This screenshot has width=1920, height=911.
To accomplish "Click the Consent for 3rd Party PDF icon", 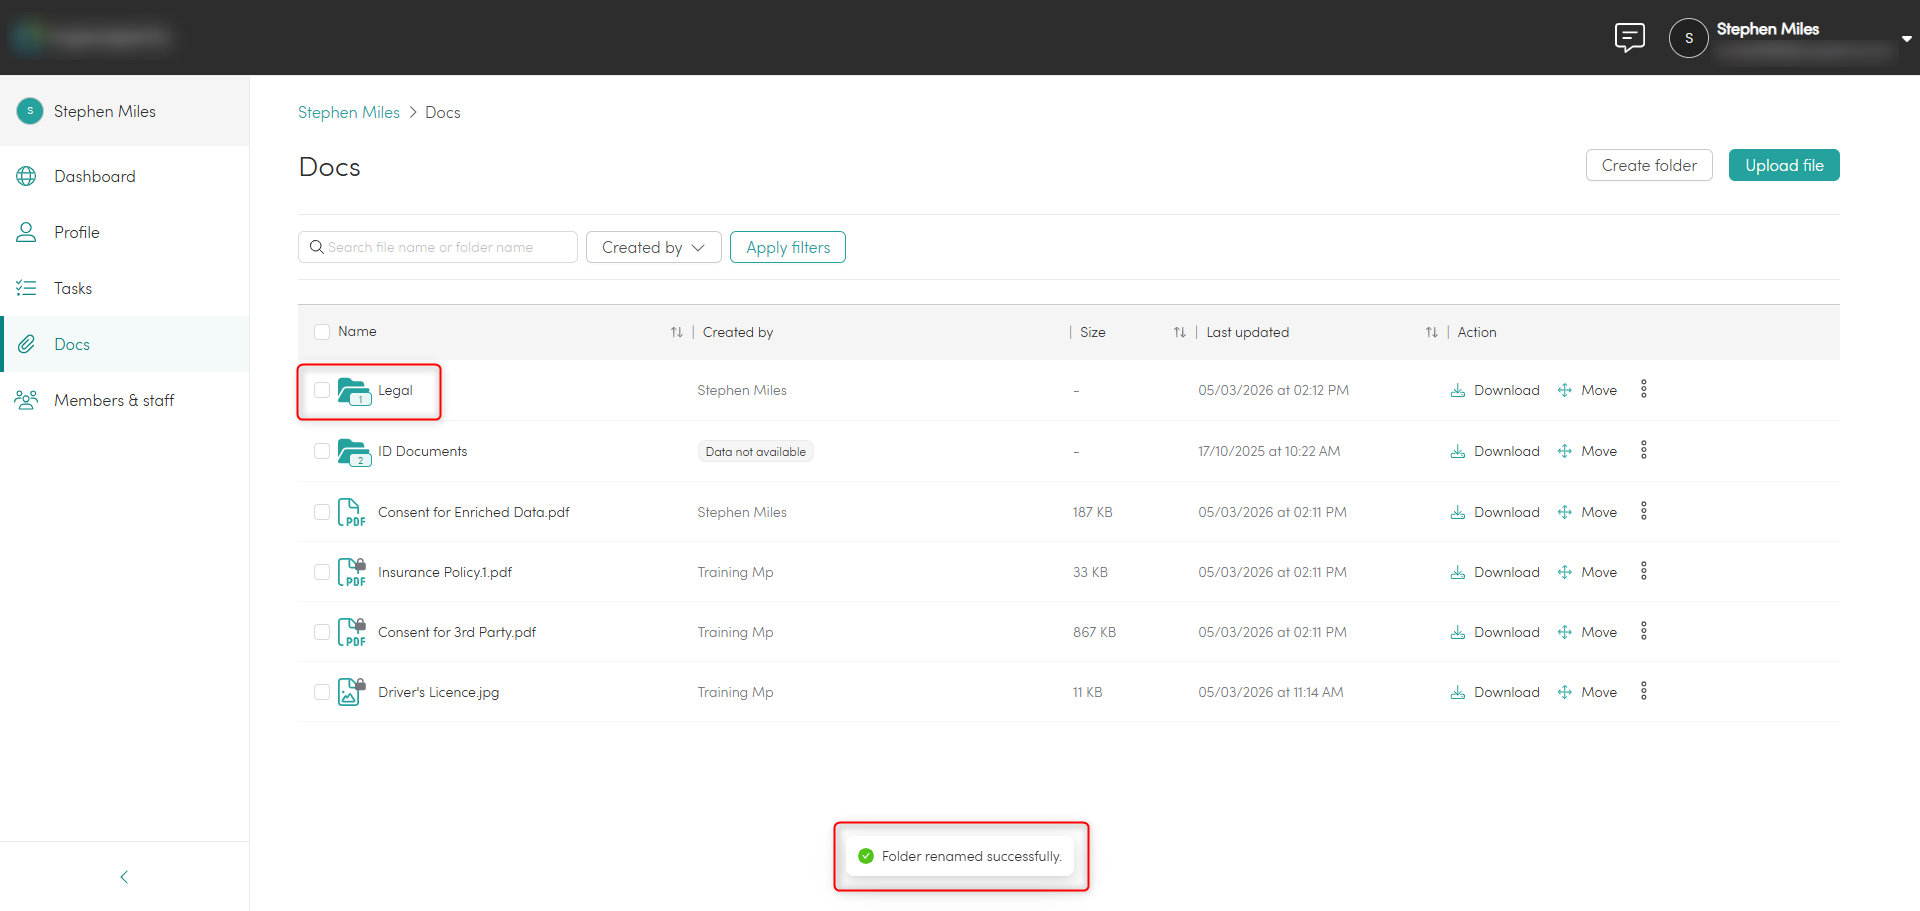I will pos(351,632).
